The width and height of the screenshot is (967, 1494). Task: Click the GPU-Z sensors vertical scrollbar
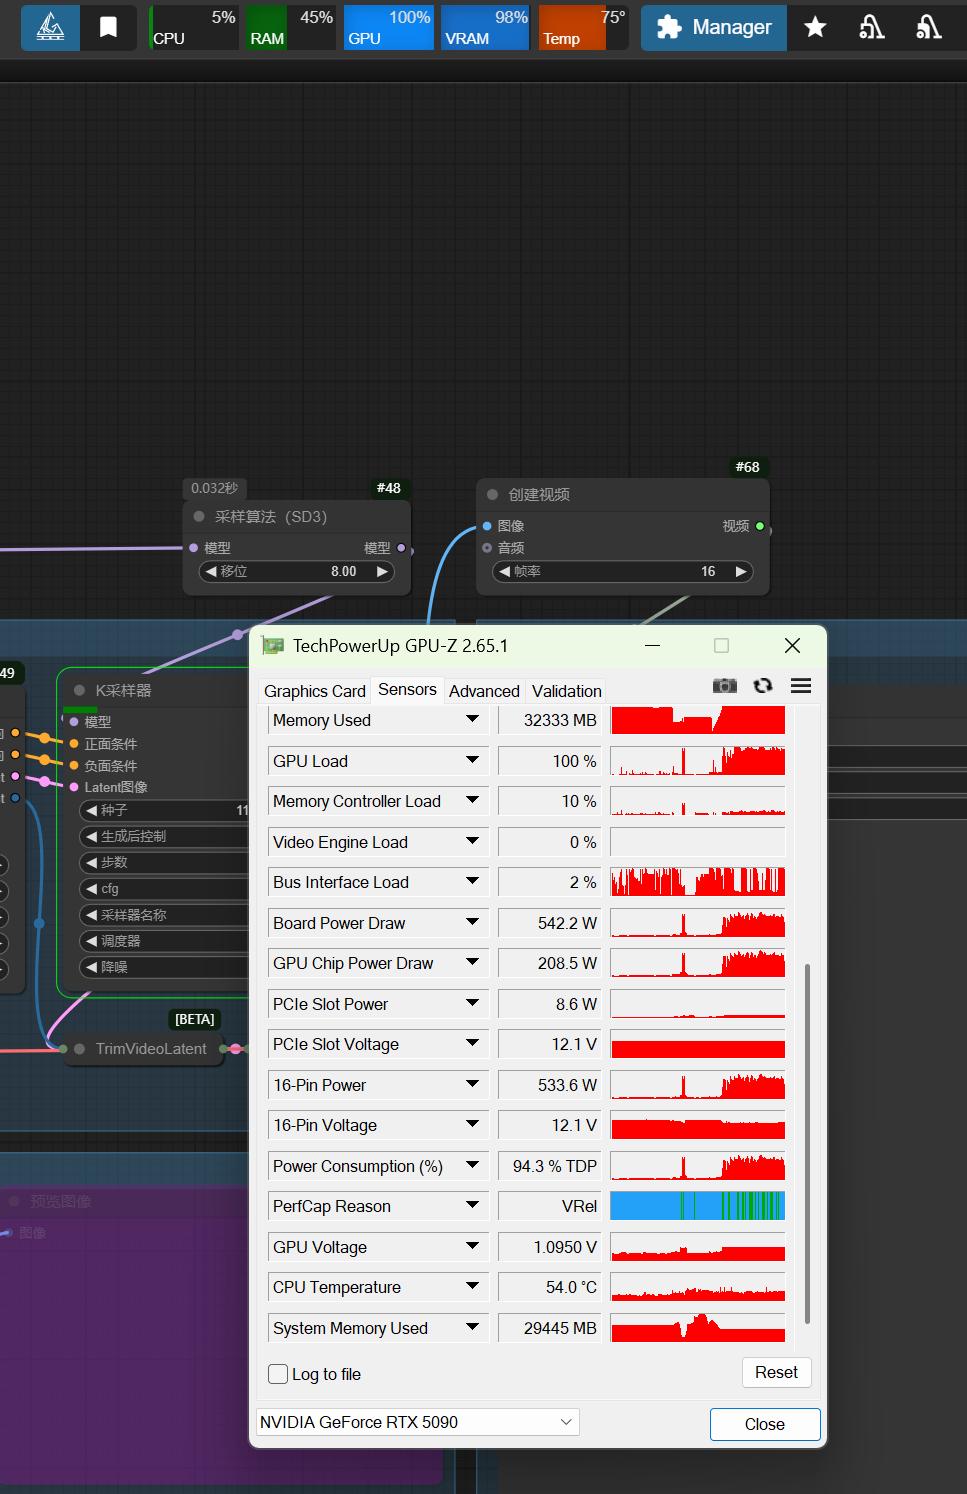click(x=807, y=1143)
